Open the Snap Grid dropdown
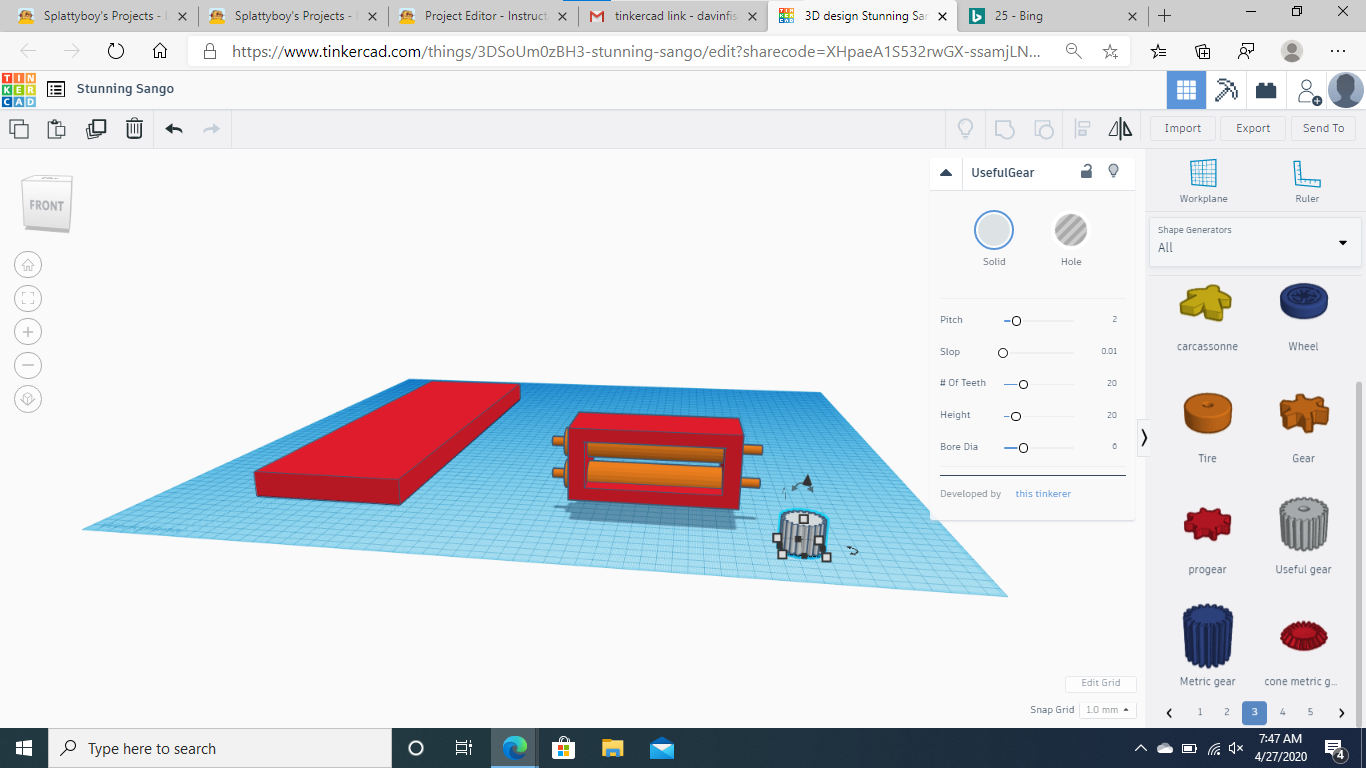This screenshot has height=768, width=1366. click(x=1108, y=710)
